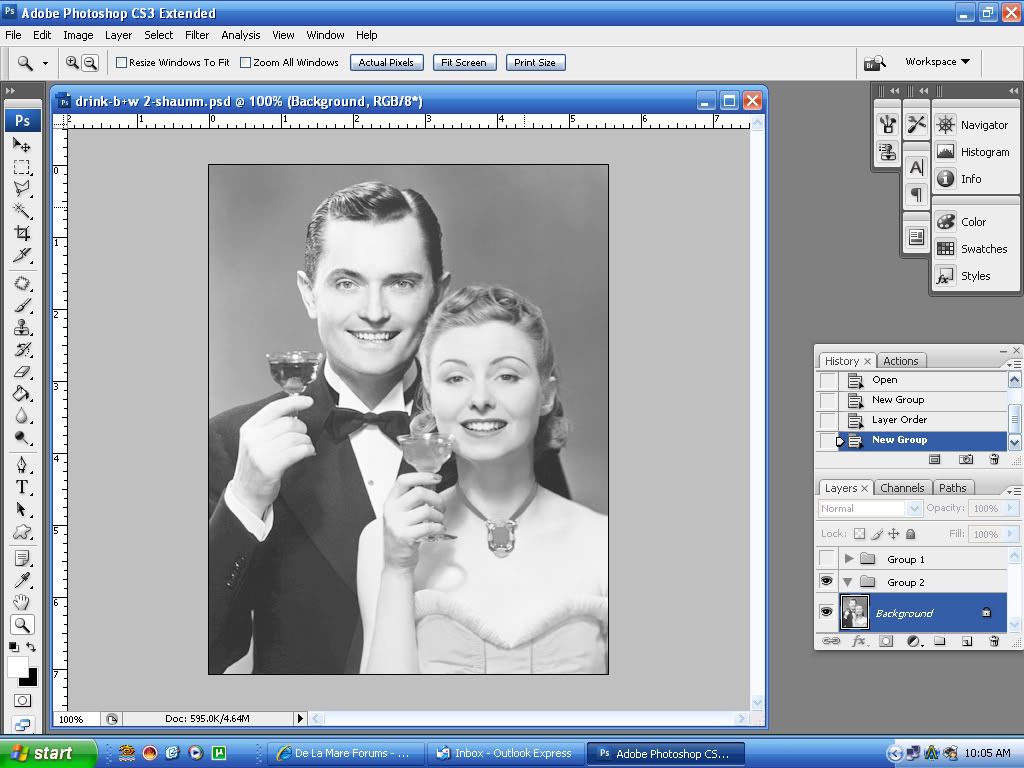
Task: Select the Move tool
Action: point(22,145)
